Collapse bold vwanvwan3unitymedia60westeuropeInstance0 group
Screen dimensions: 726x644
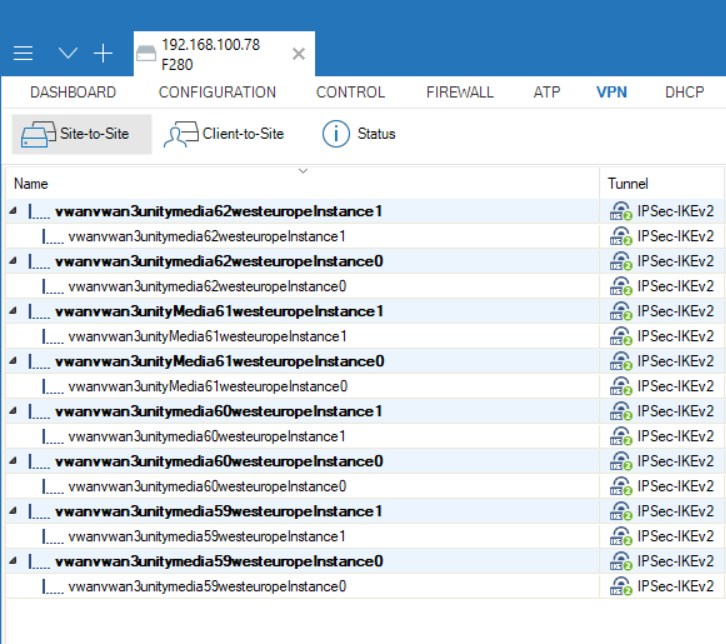[x=13, y=461]
